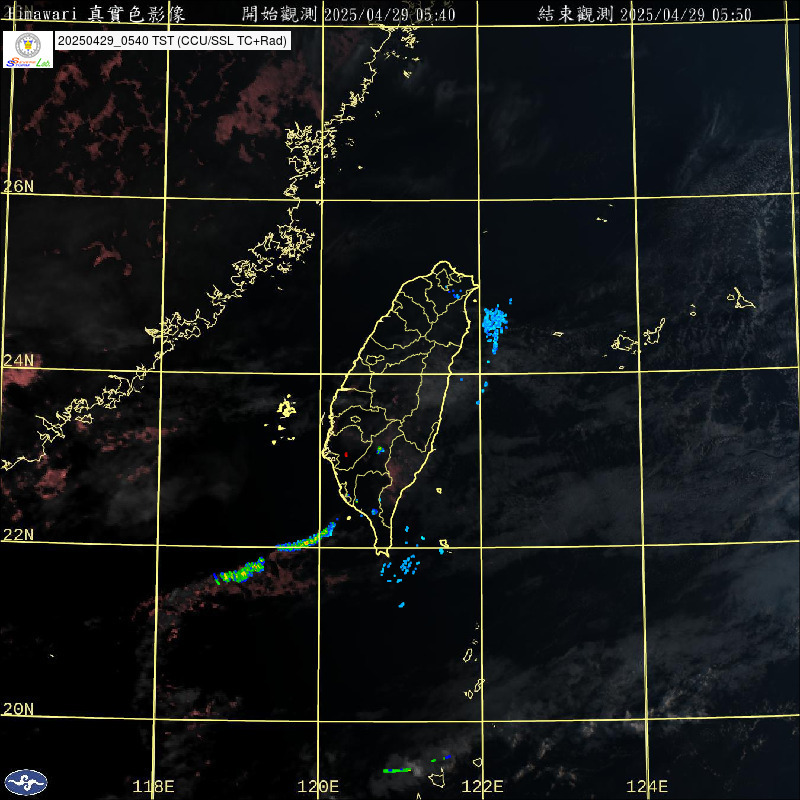The height and width of the screenshot is (800, 800).
Task: Click the 120E longitude label
Action: [x=318, y=786]
